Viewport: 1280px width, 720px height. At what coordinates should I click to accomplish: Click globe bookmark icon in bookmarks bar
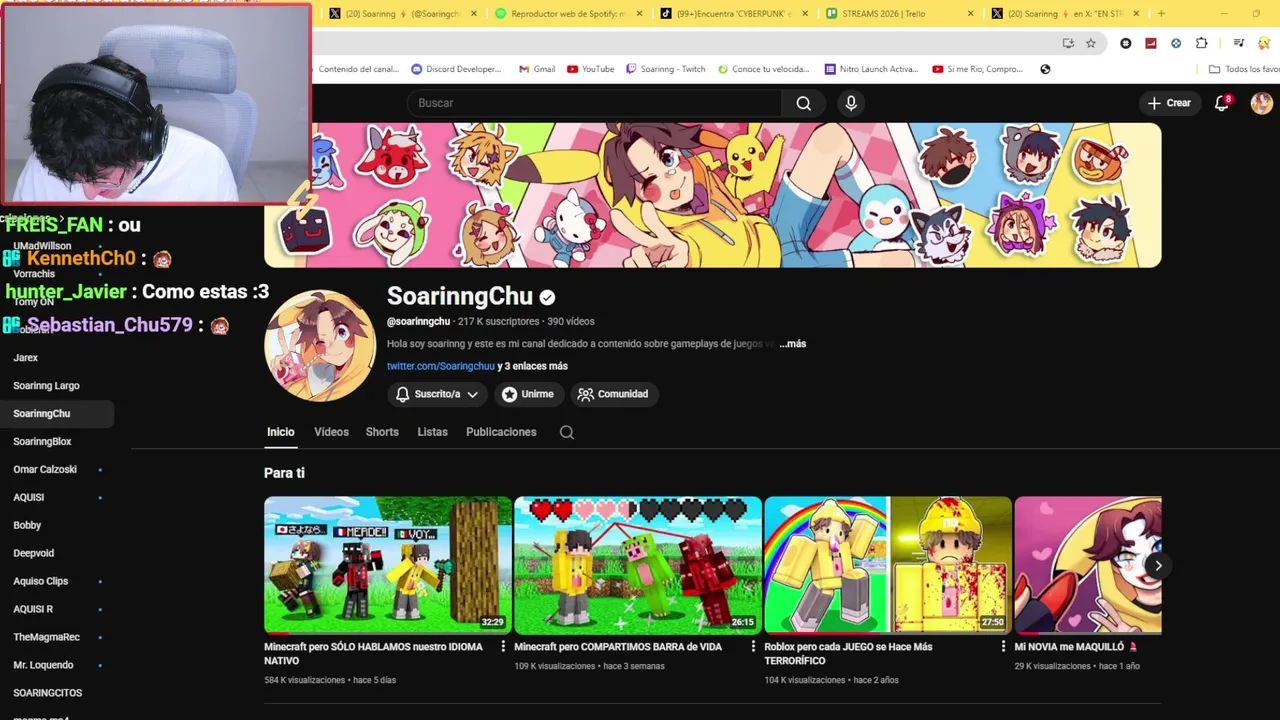[1045, 69]
